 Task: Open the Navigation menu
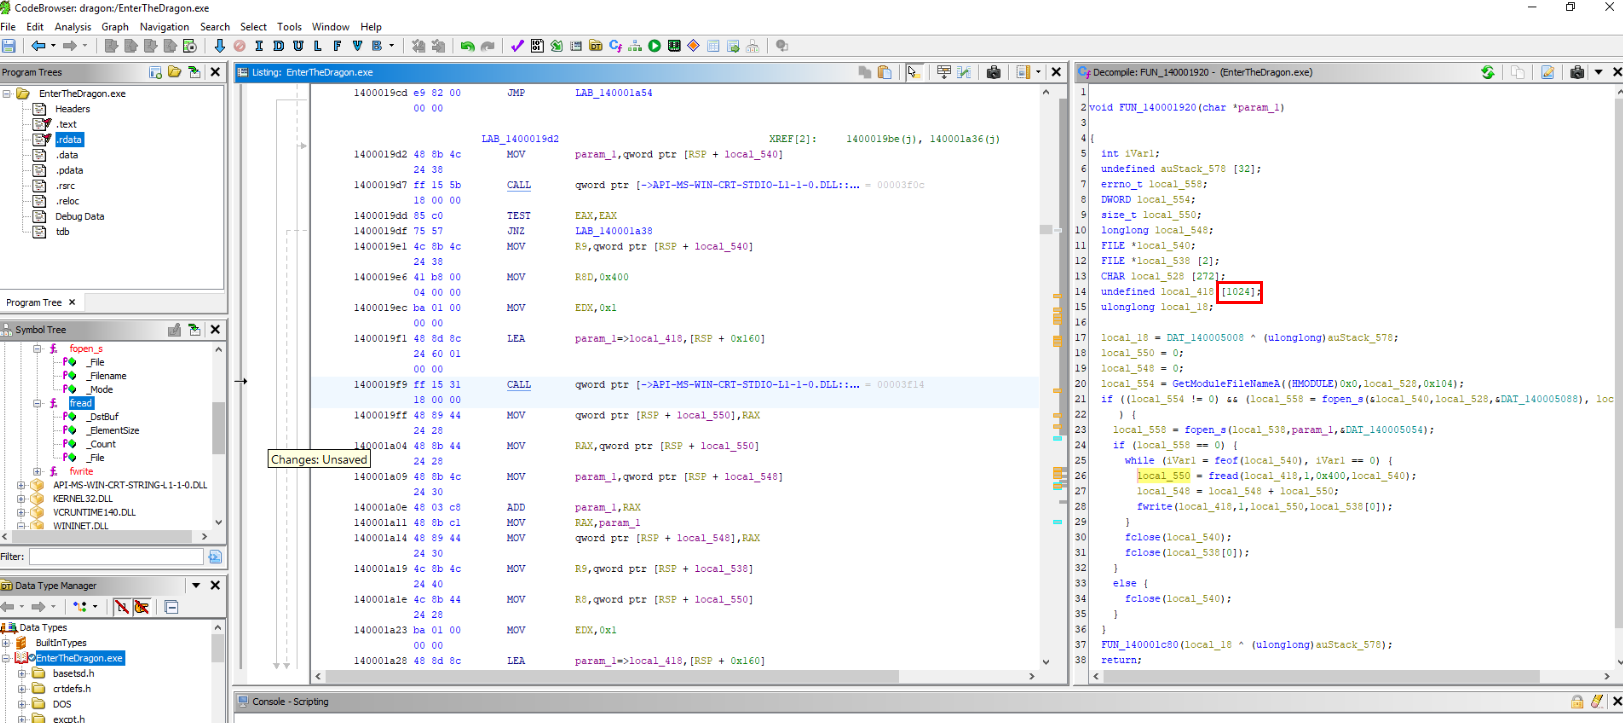coord(164,27)
